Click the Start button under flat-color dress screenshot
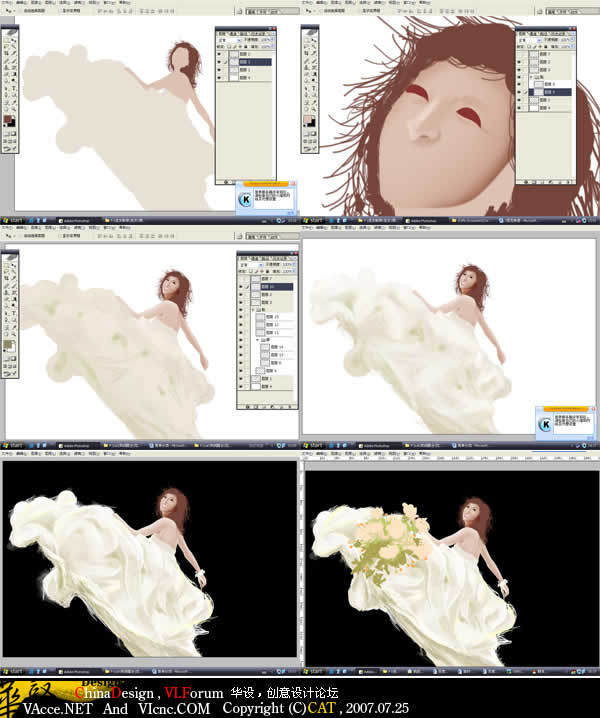 (12, 220)
